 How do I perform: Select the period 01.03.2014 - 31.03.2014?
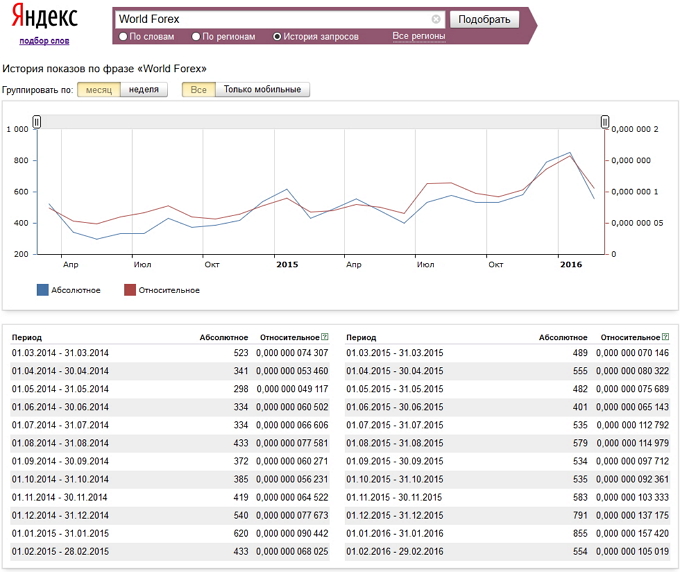(x=60, y=353)
